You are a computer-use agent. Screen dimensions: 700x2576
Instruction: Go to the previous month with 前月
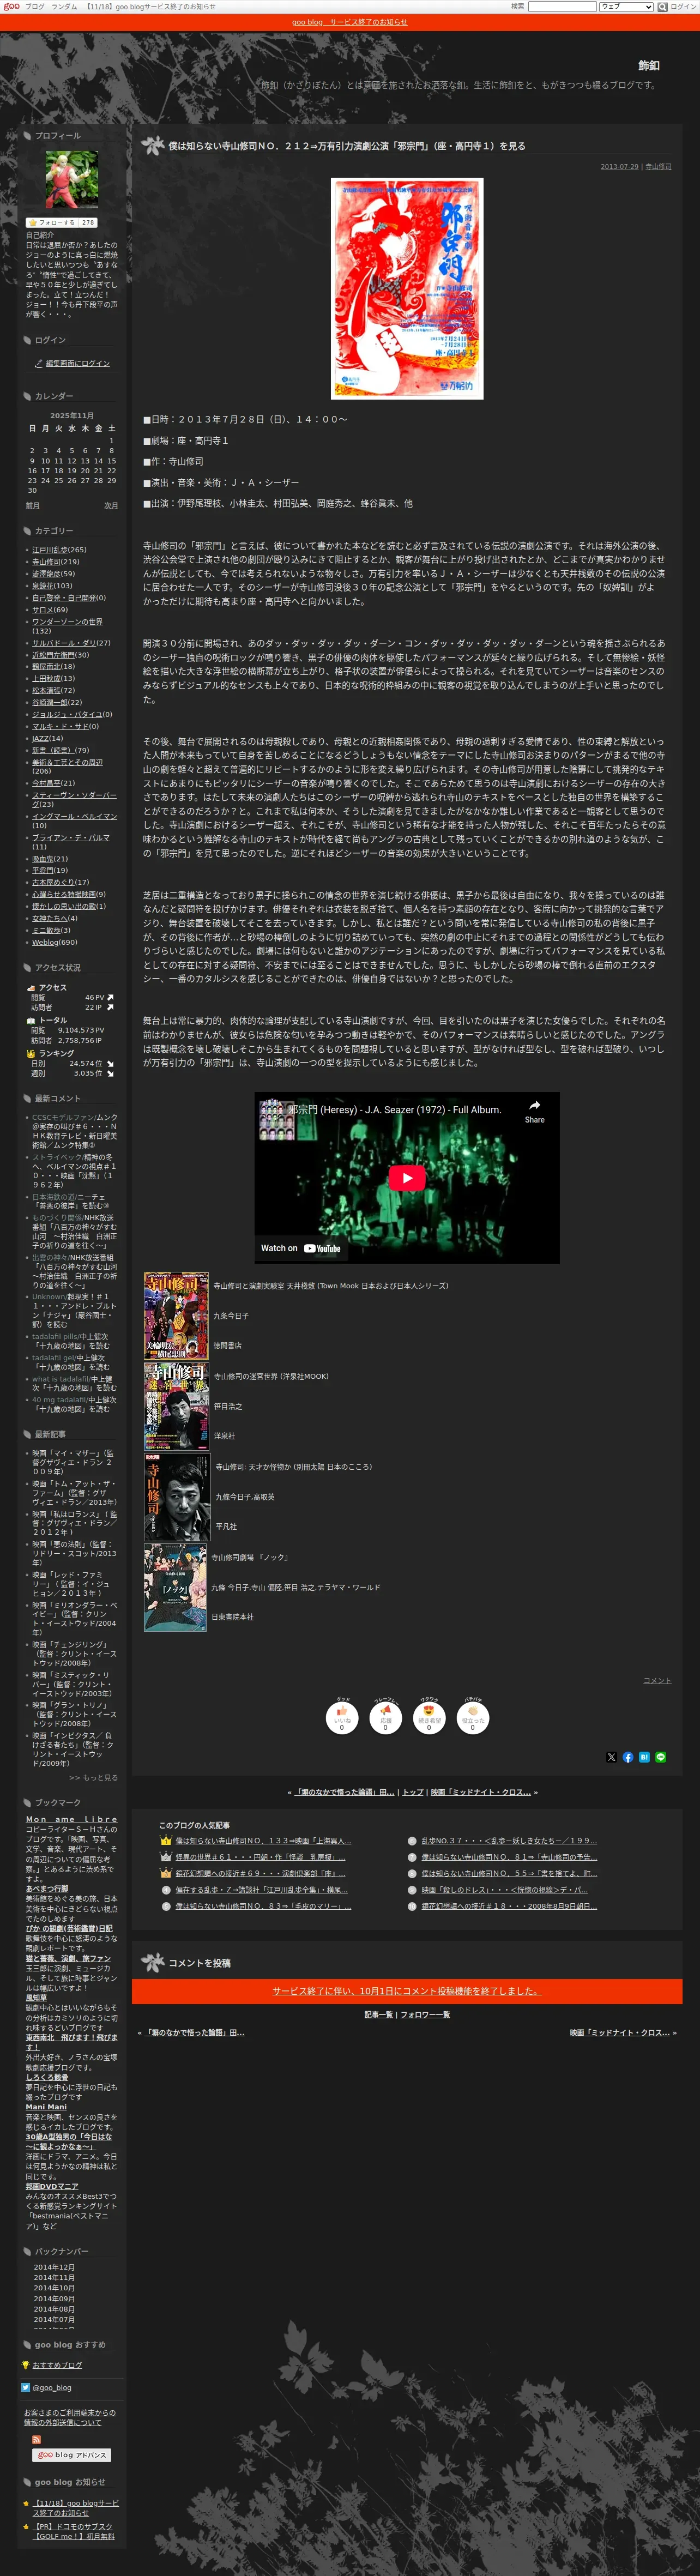click(x=32, y=506)
